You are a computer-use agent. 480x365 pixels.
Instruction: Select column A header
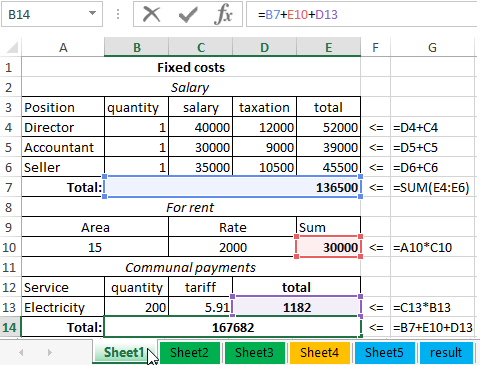(x=63, y=47)
